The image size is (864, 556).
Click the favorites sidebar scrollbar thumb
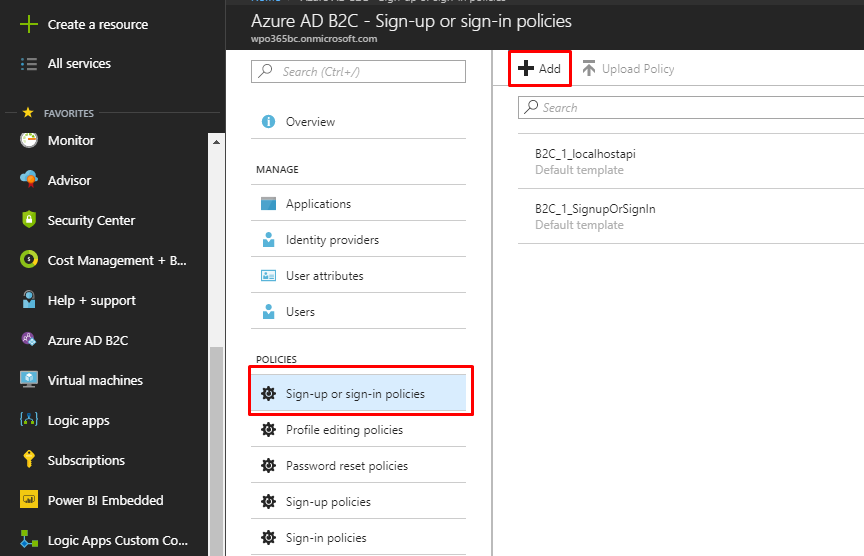pyautogui.click(x=217, y=451)
